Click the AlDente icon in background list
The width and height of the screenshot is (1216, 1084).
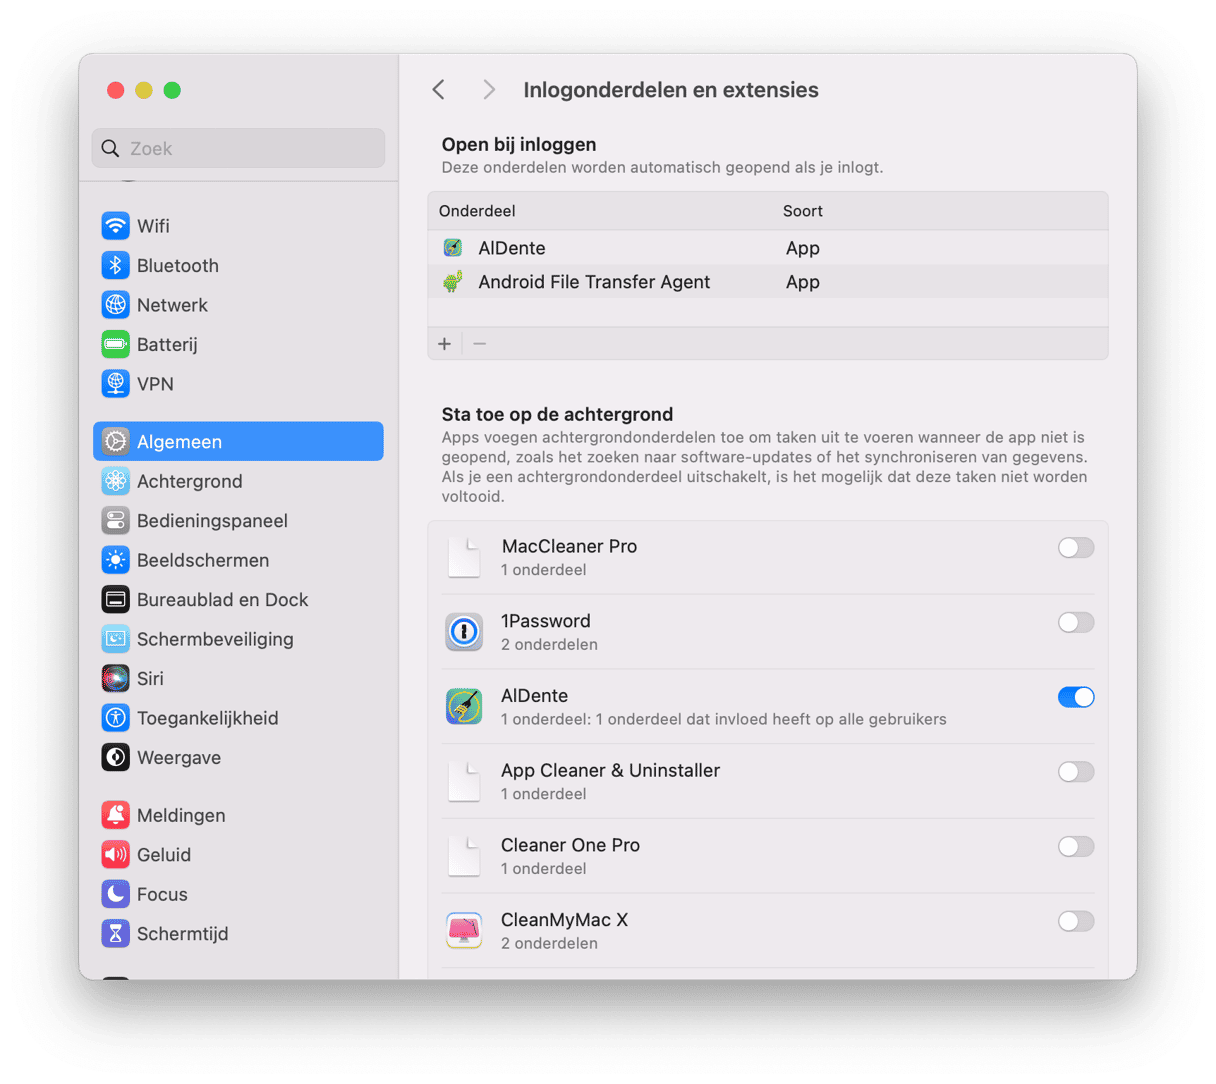point(464,706)
